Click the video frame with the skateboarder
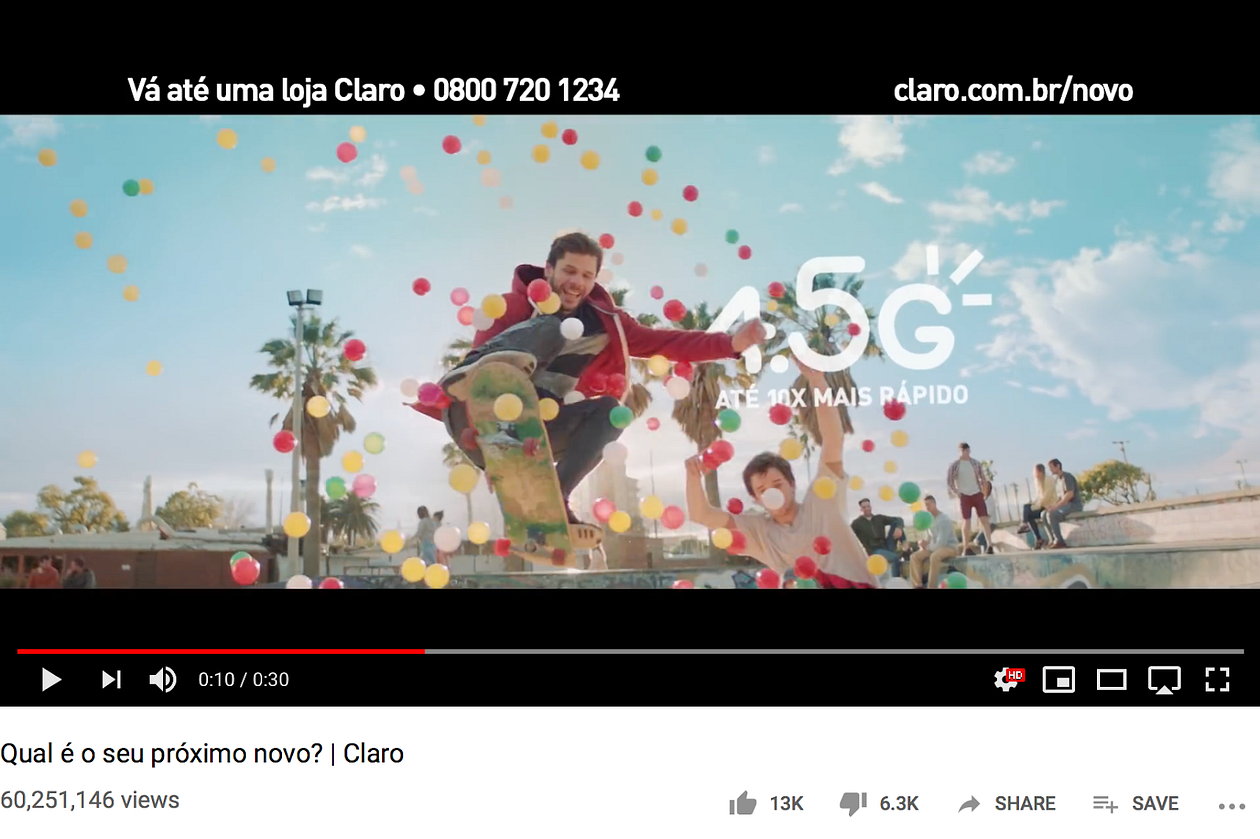This screenshot has width=1260, height=839. tap(630, 351)
